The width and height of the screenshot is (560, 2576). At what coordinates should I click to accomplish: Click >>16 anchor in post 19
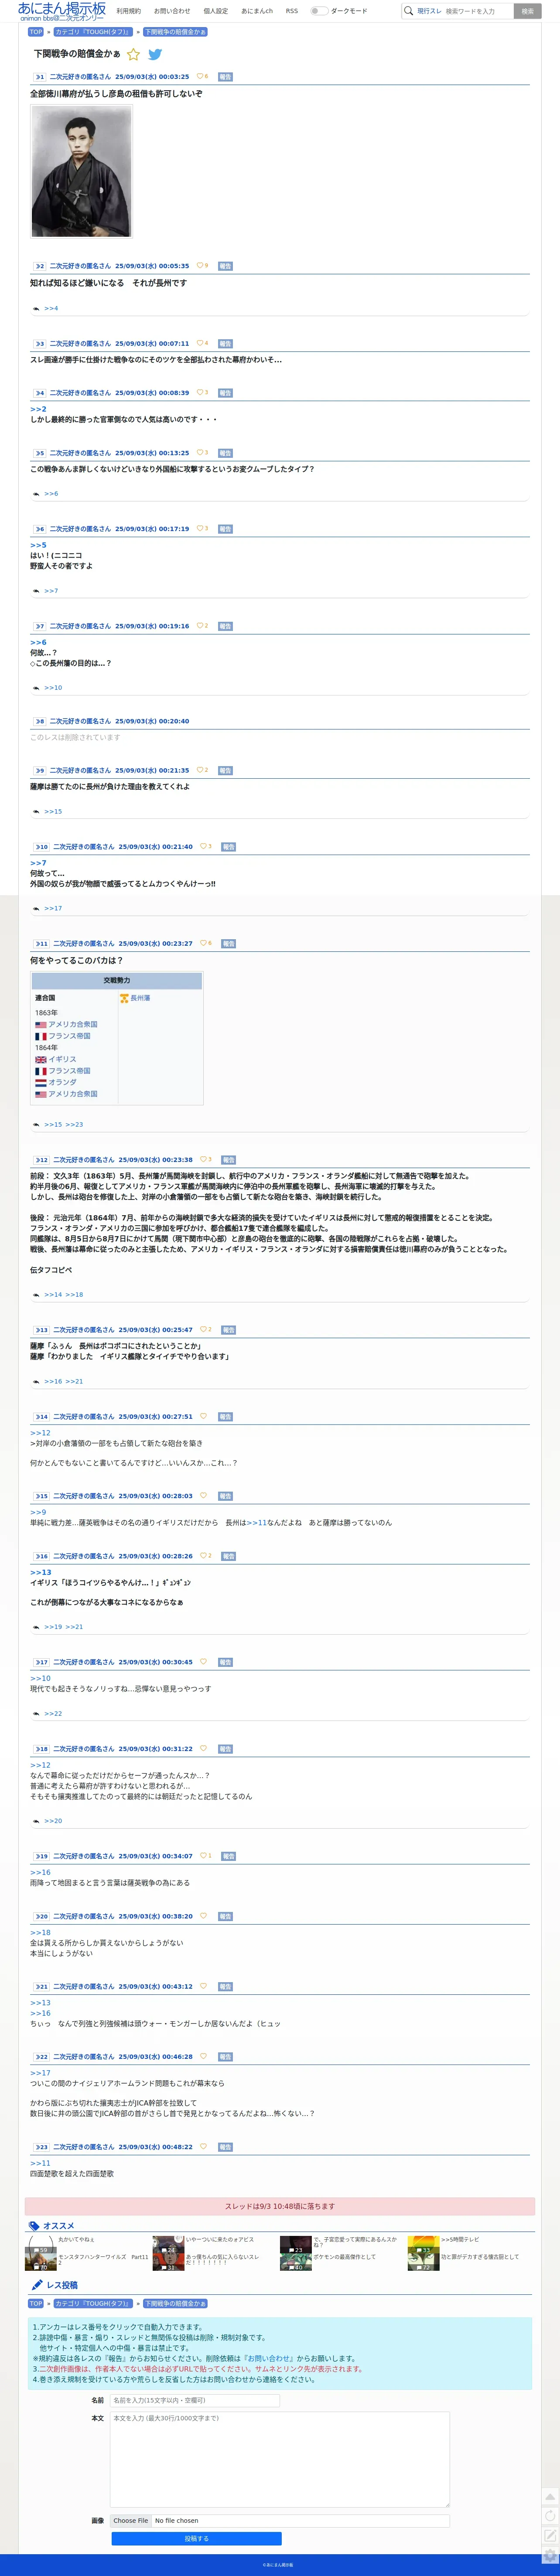(40, 1872)
